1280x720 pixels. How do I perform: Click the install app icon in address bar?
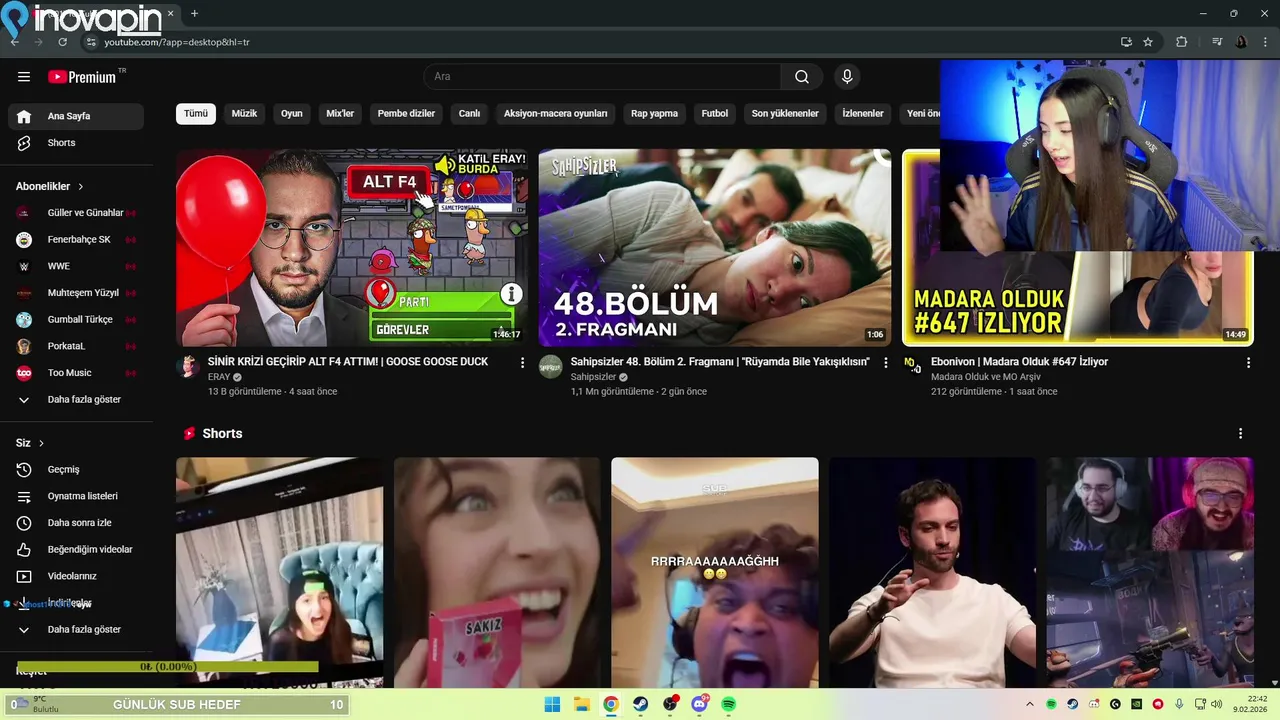click(x=1126, y=42)
